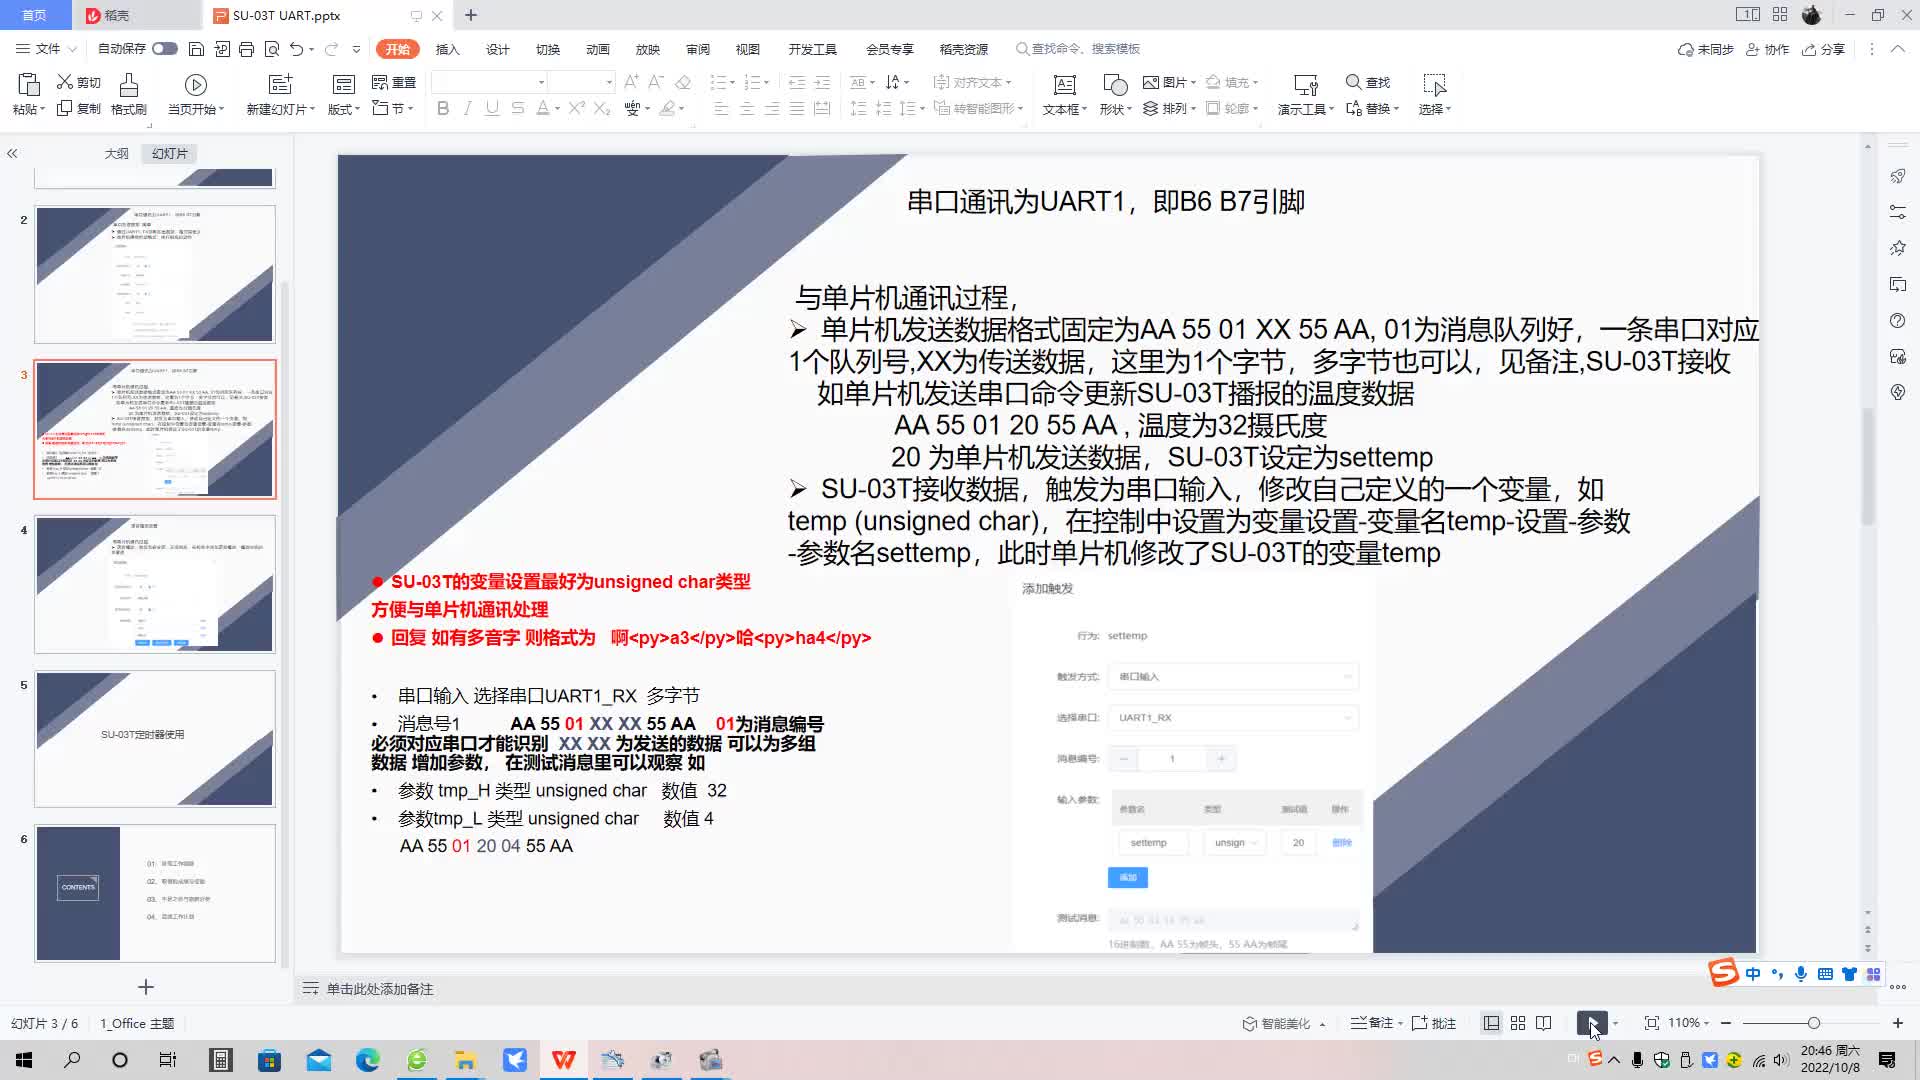Switch to the 切换 transitions tab
This screenshot has width=1920, height=1080.
tap(547, 49)
